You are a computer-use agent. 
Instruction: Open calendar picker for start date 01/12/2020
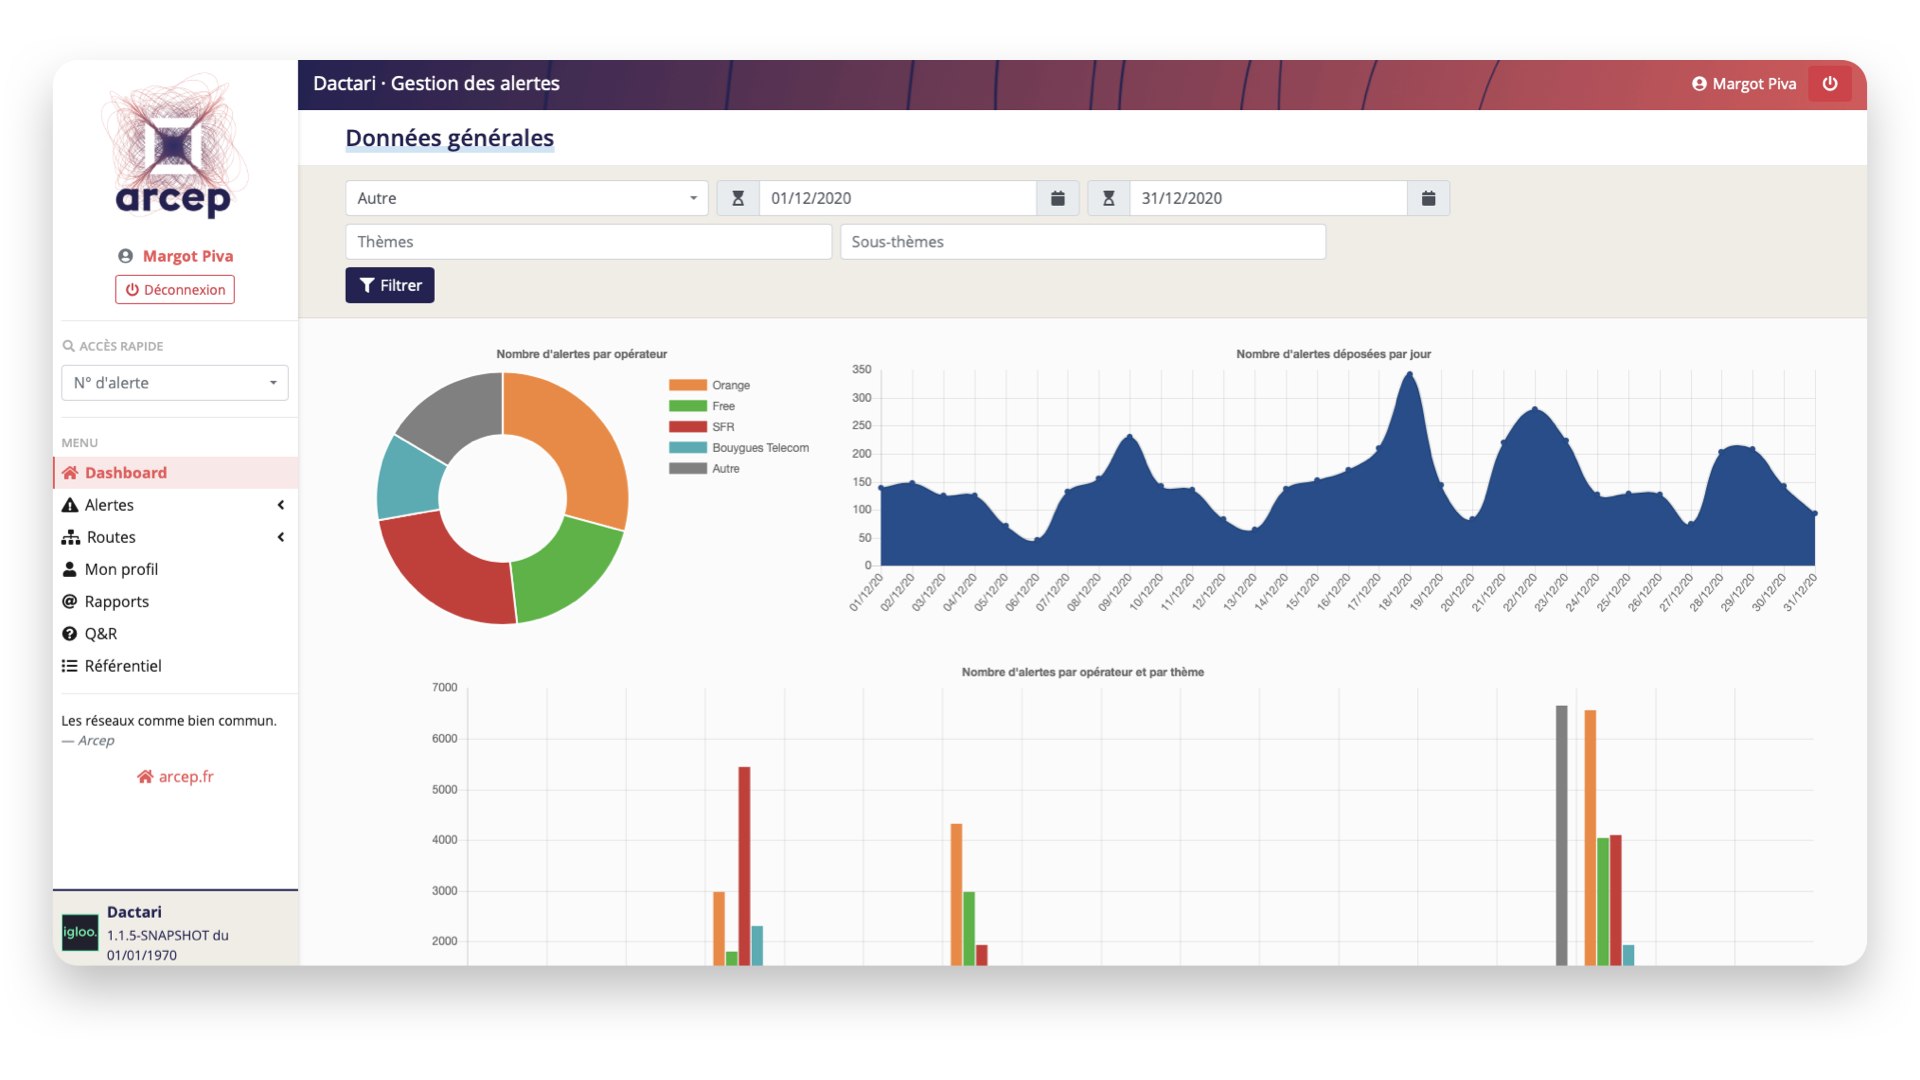tap(1057, 198)
